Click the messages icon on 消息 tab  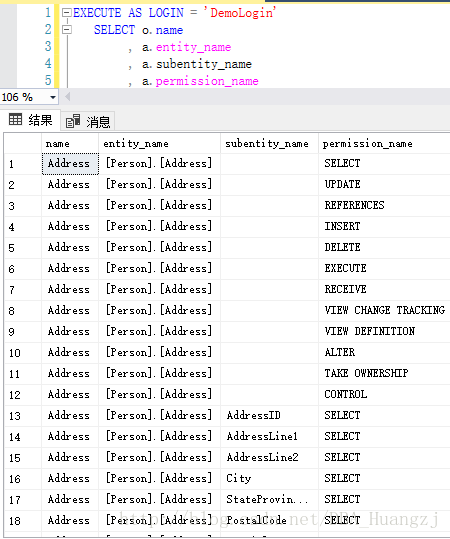point(73,121)
